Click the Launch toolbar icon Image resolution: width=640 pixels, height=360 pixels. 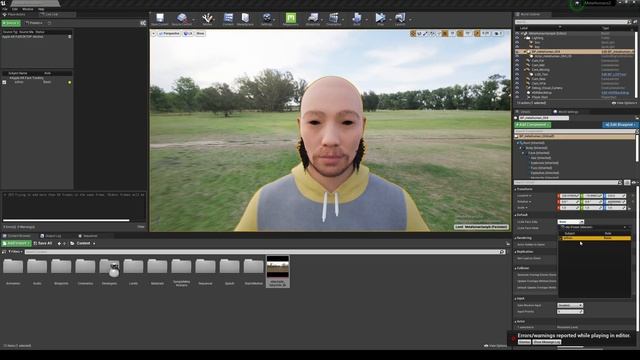pos(400,19)
